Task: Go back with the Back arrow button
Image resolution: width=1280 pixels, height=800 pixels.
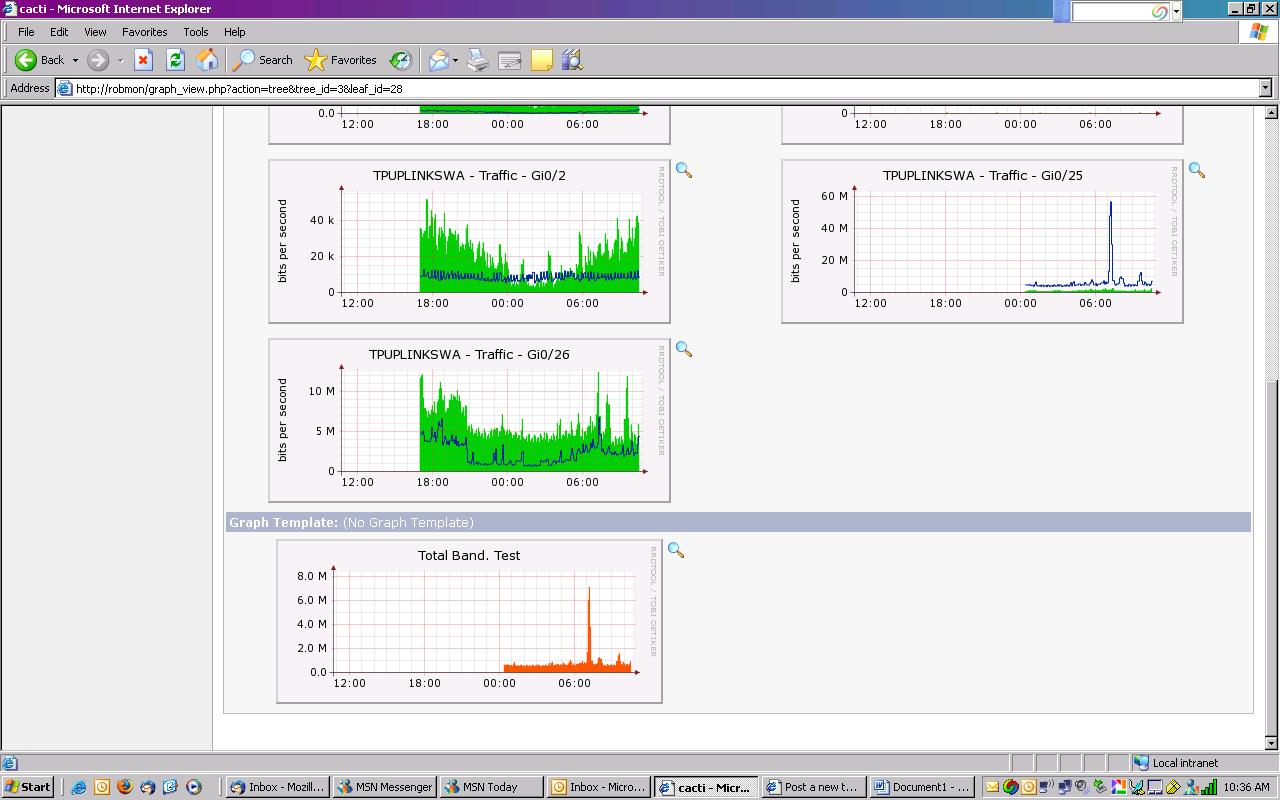Action: pos(40,60)
